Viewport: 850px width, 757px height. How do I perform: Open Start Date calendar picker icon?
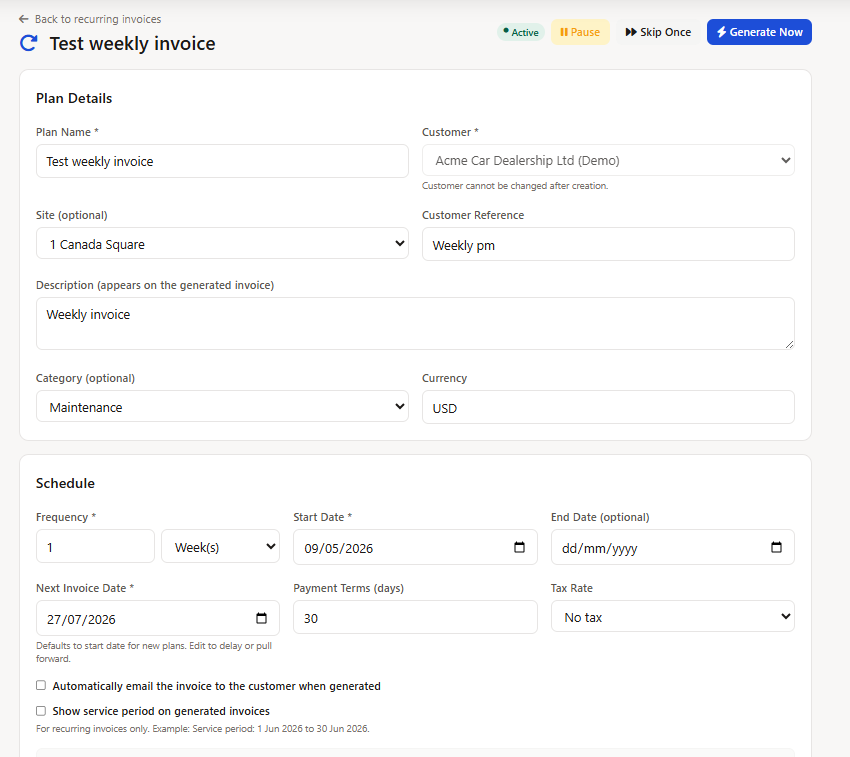[519, 547]
